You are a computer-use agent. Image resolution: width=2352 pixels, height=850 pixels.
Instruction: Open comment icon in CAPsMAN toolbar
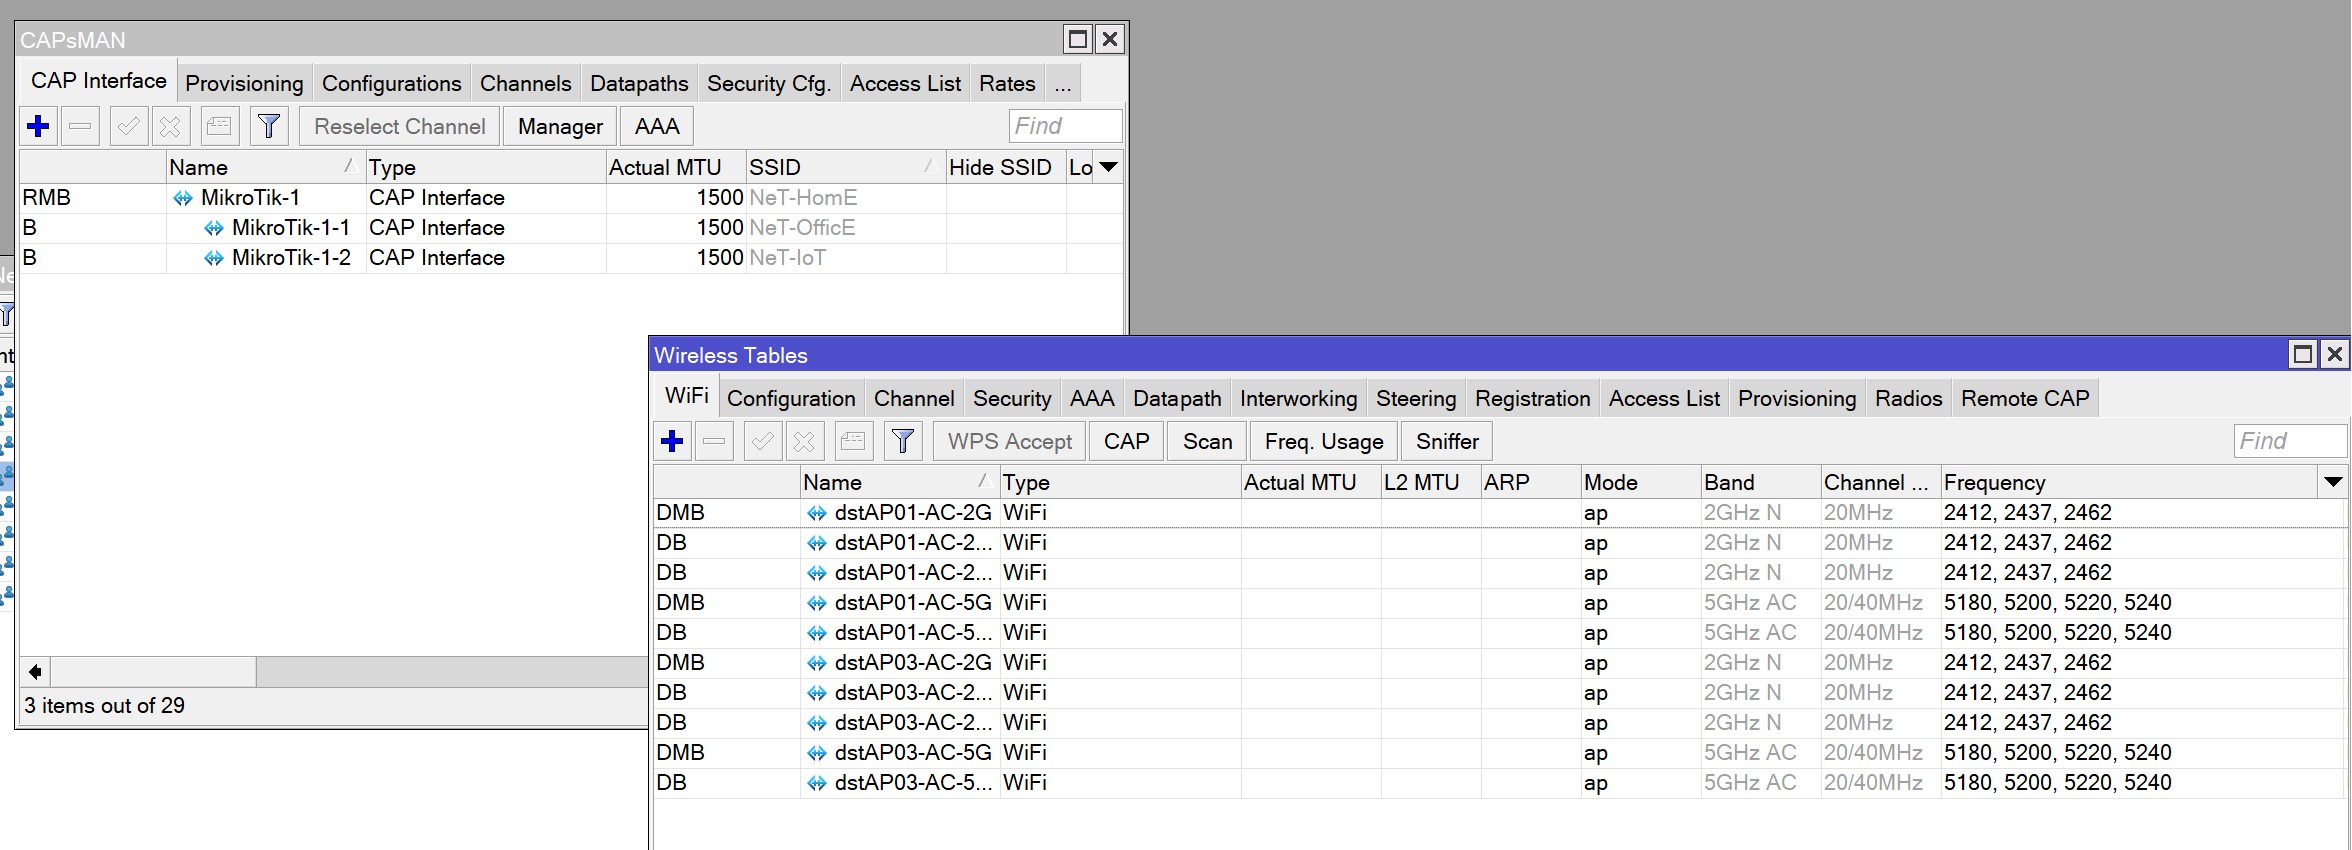(219, 127)
